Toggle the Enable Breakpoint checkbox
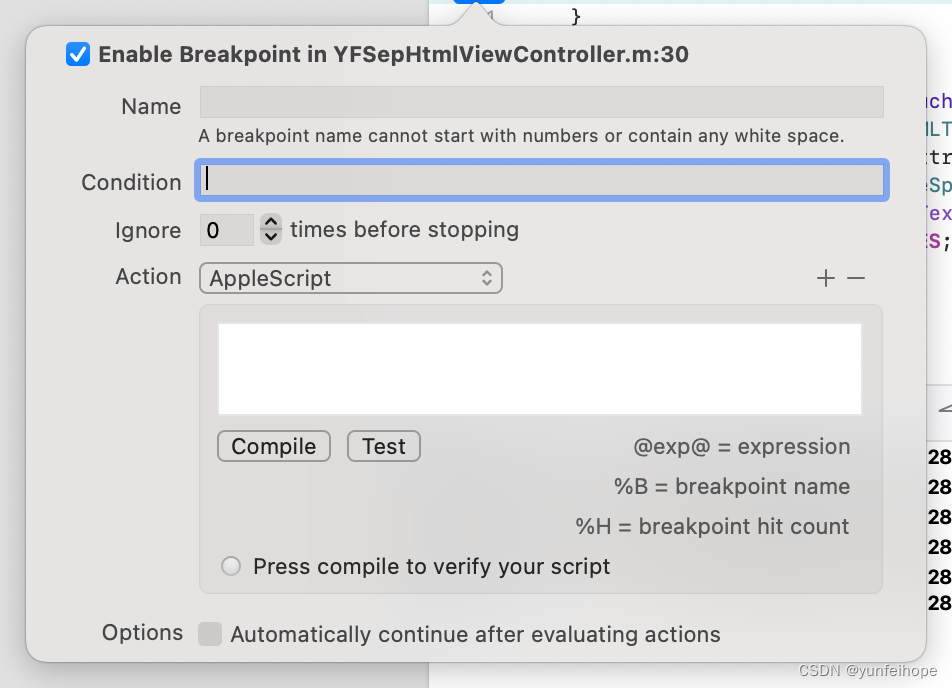952x688 pixels. [78, 54]
